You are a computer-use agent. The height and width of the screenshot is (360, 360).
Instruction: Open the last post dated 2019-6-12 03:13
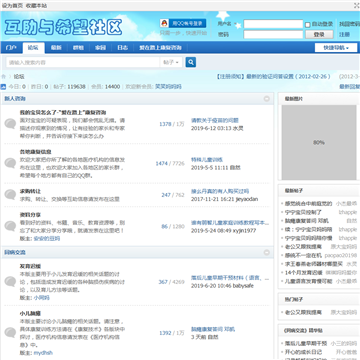215,120
